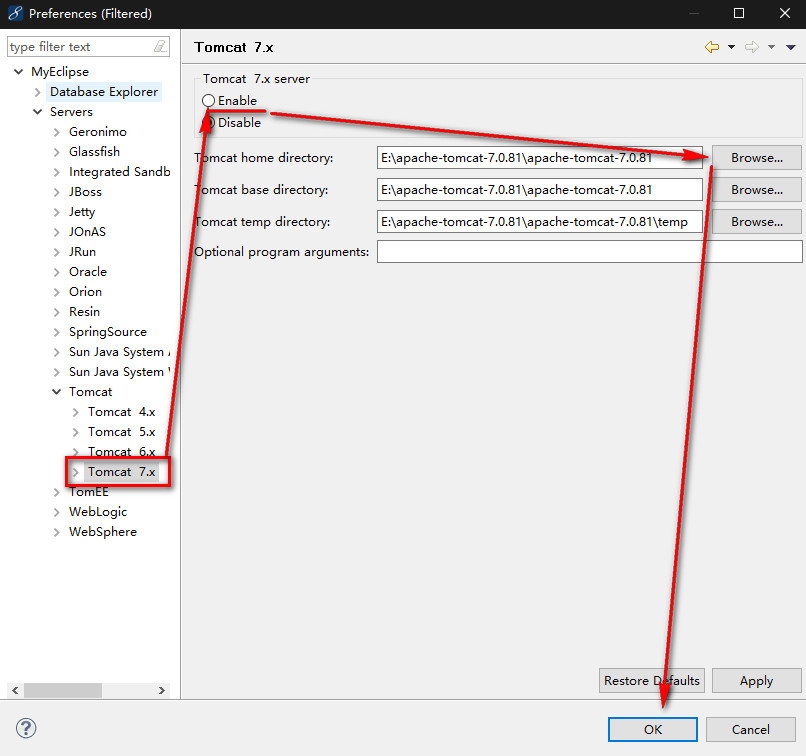This screenshot has height=756, width=806.
Task: Expand the Geronimo server node
Action: pyautogui.click(x=57, y=132)
